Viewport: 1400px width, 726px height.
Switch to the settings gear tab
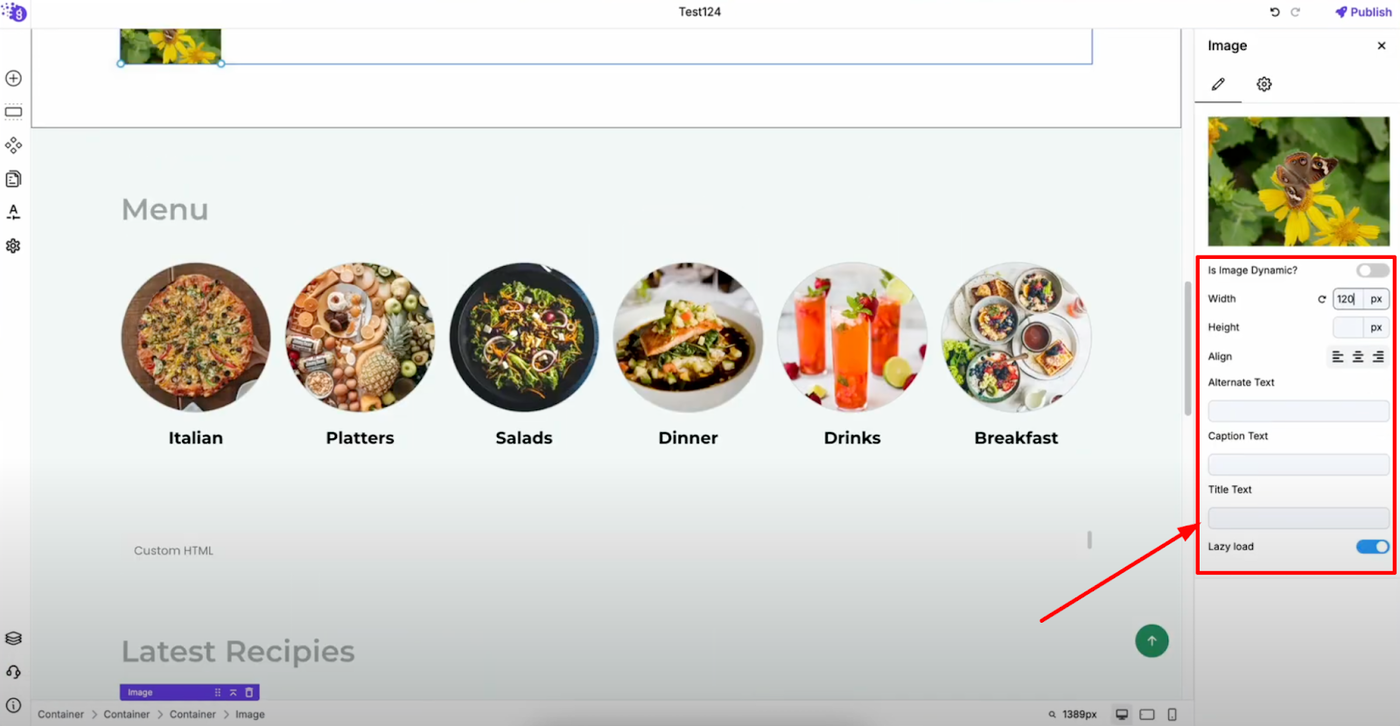pyautogui.click(x=1264, y=84)
